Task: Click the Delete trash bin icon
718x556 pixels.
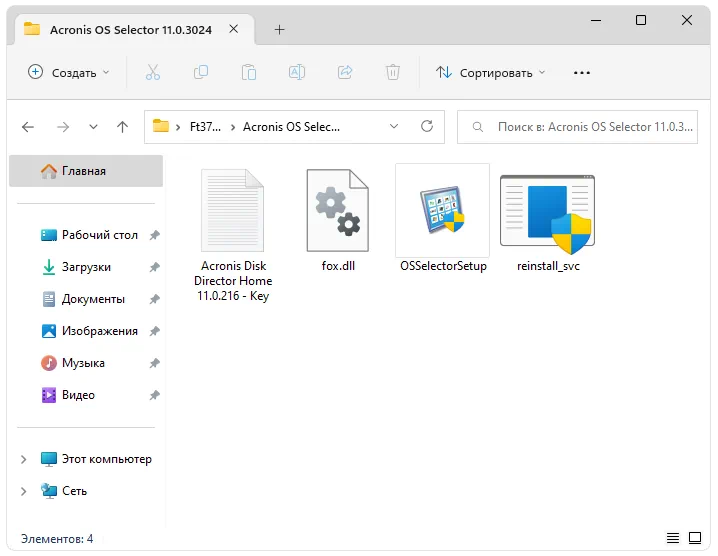Action: point(393,72)
